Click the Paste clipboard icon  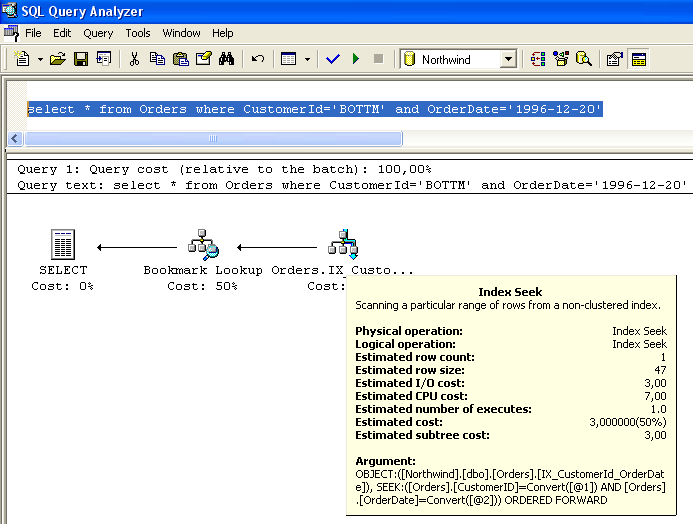(180, 59)
